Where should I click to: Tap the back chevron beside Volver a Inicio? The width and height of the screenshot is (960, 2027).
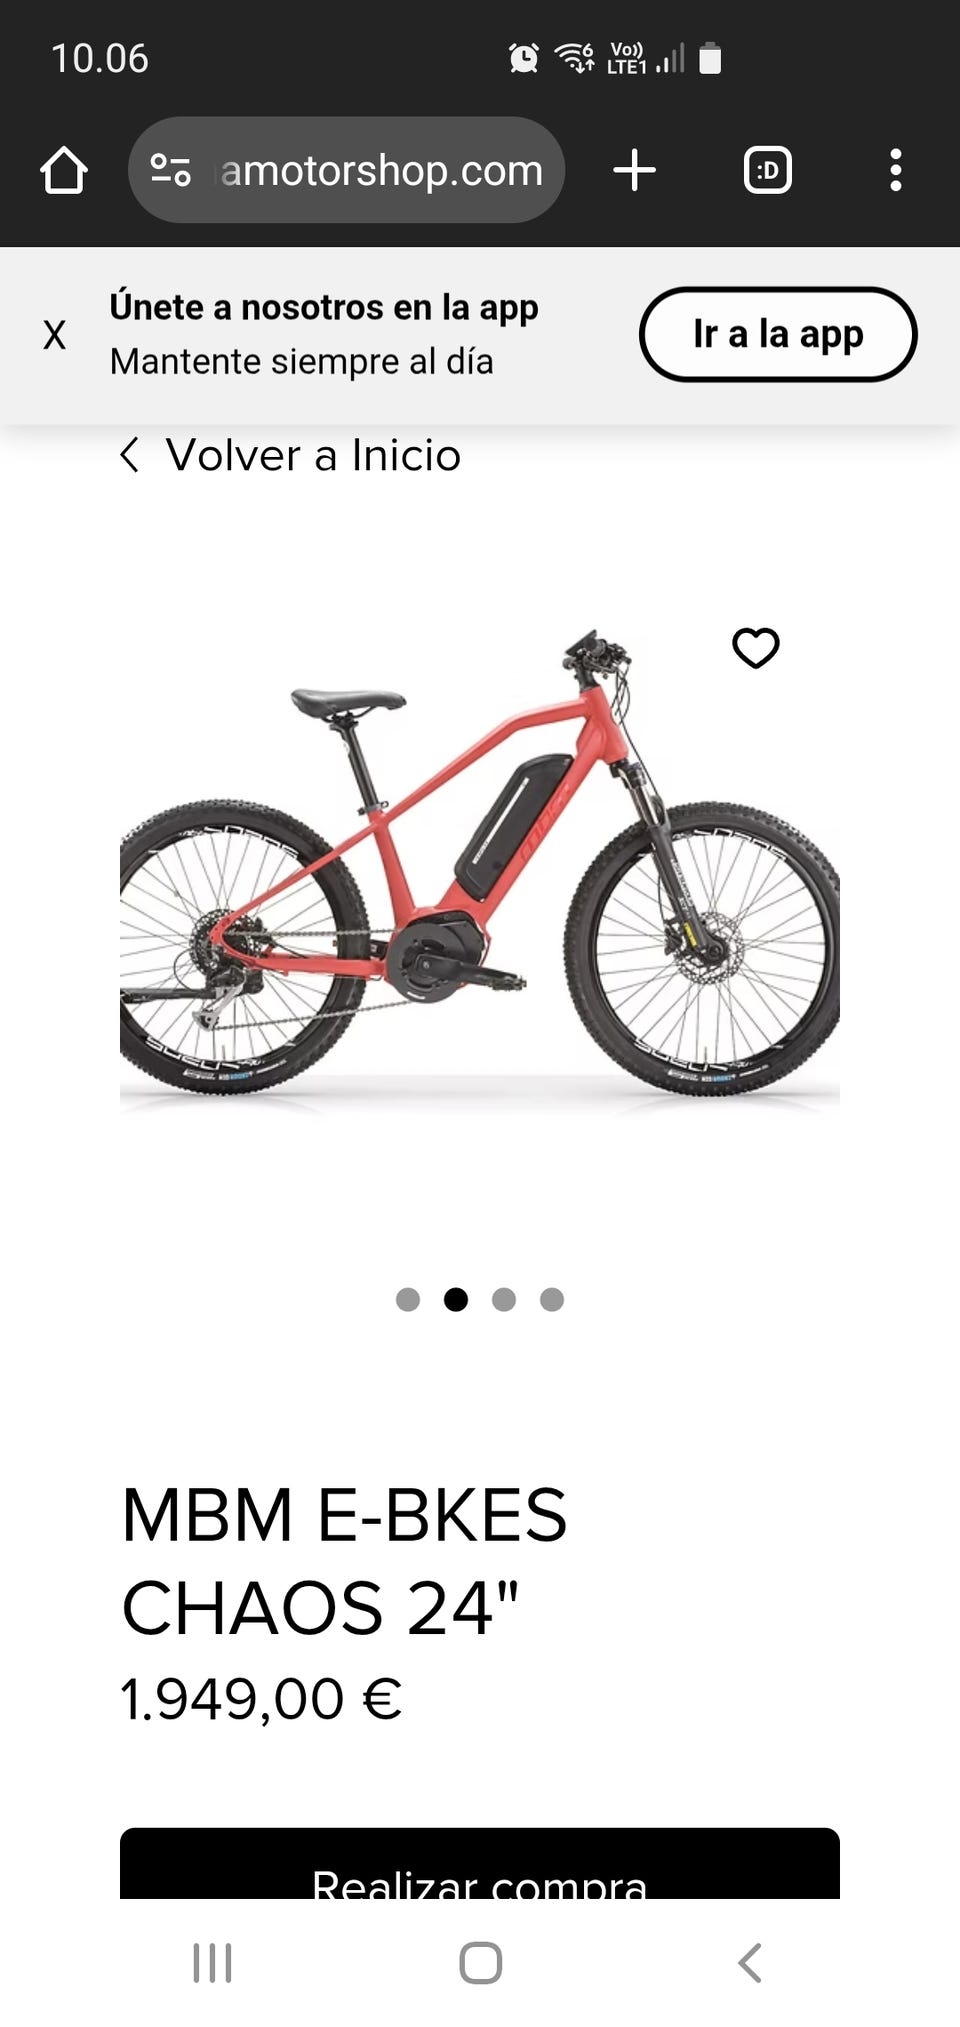[x=129, y=455]
